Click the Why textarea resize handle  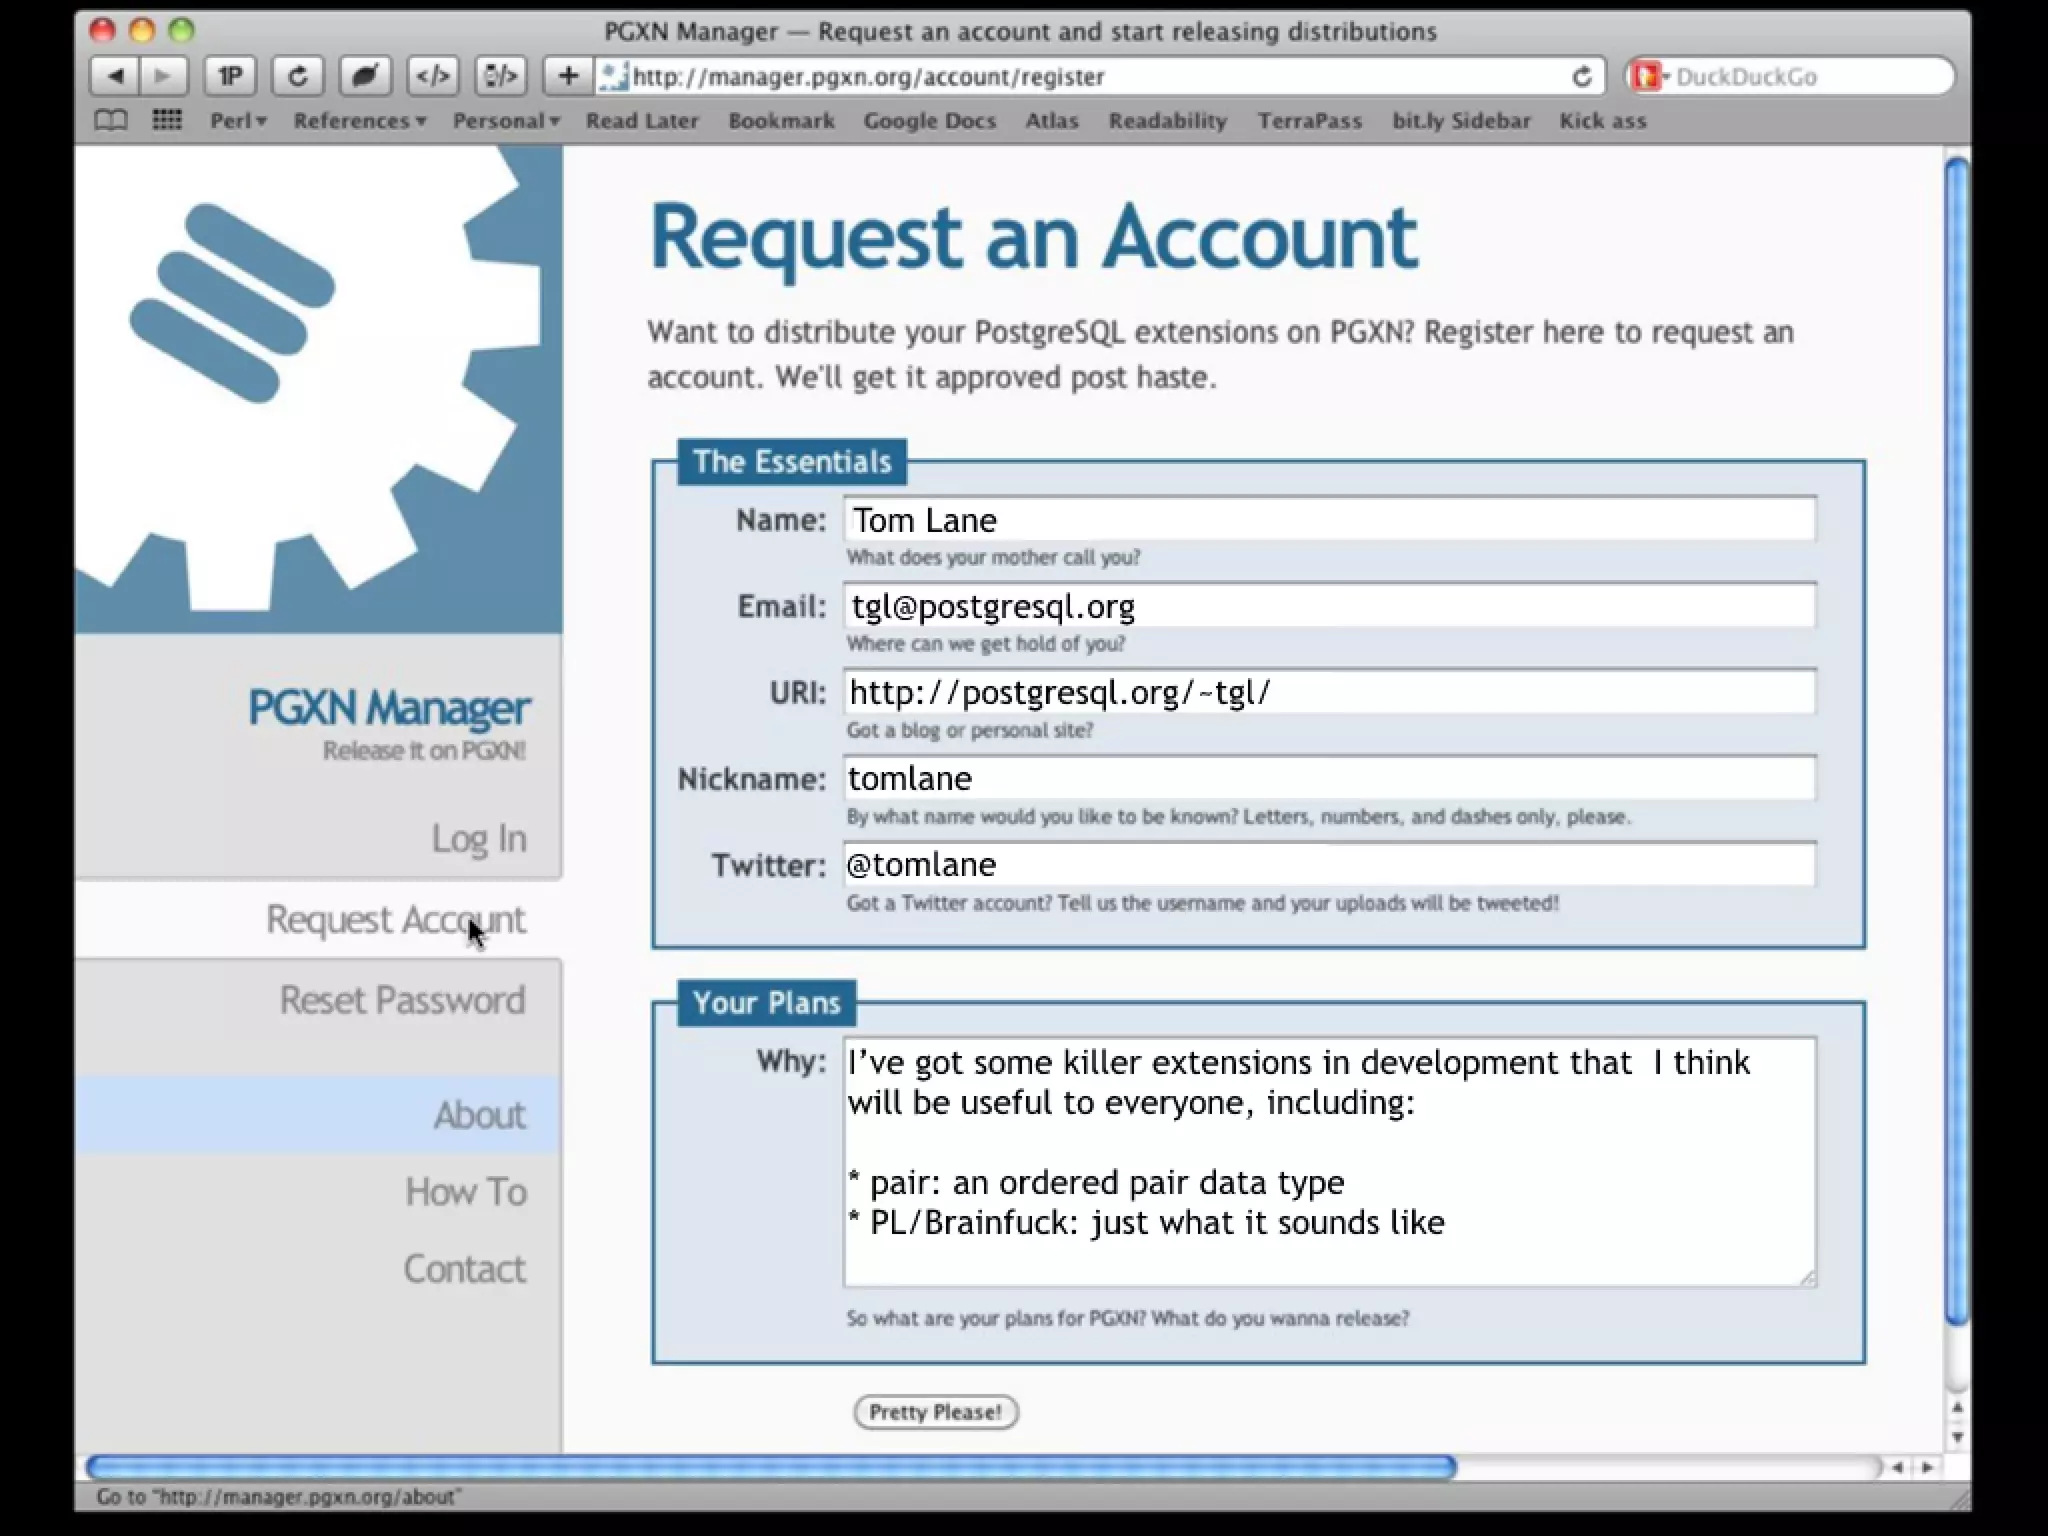1808,1279
